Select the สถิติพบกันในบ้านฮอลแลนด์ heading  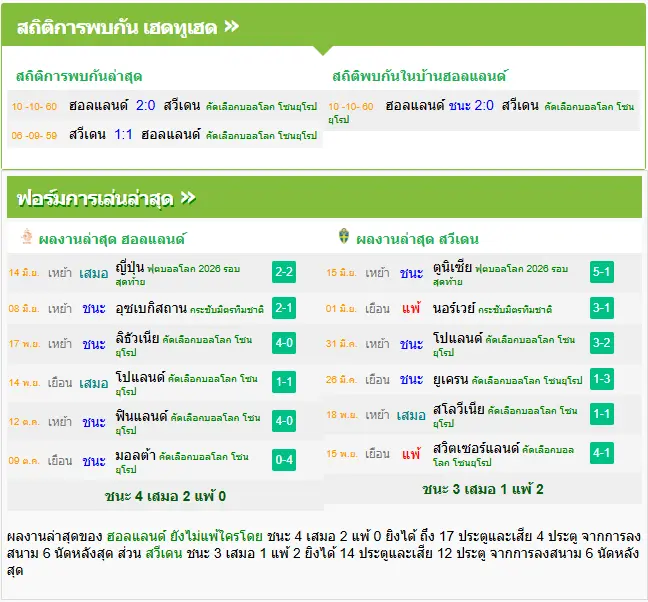click(x=420, y=76)
